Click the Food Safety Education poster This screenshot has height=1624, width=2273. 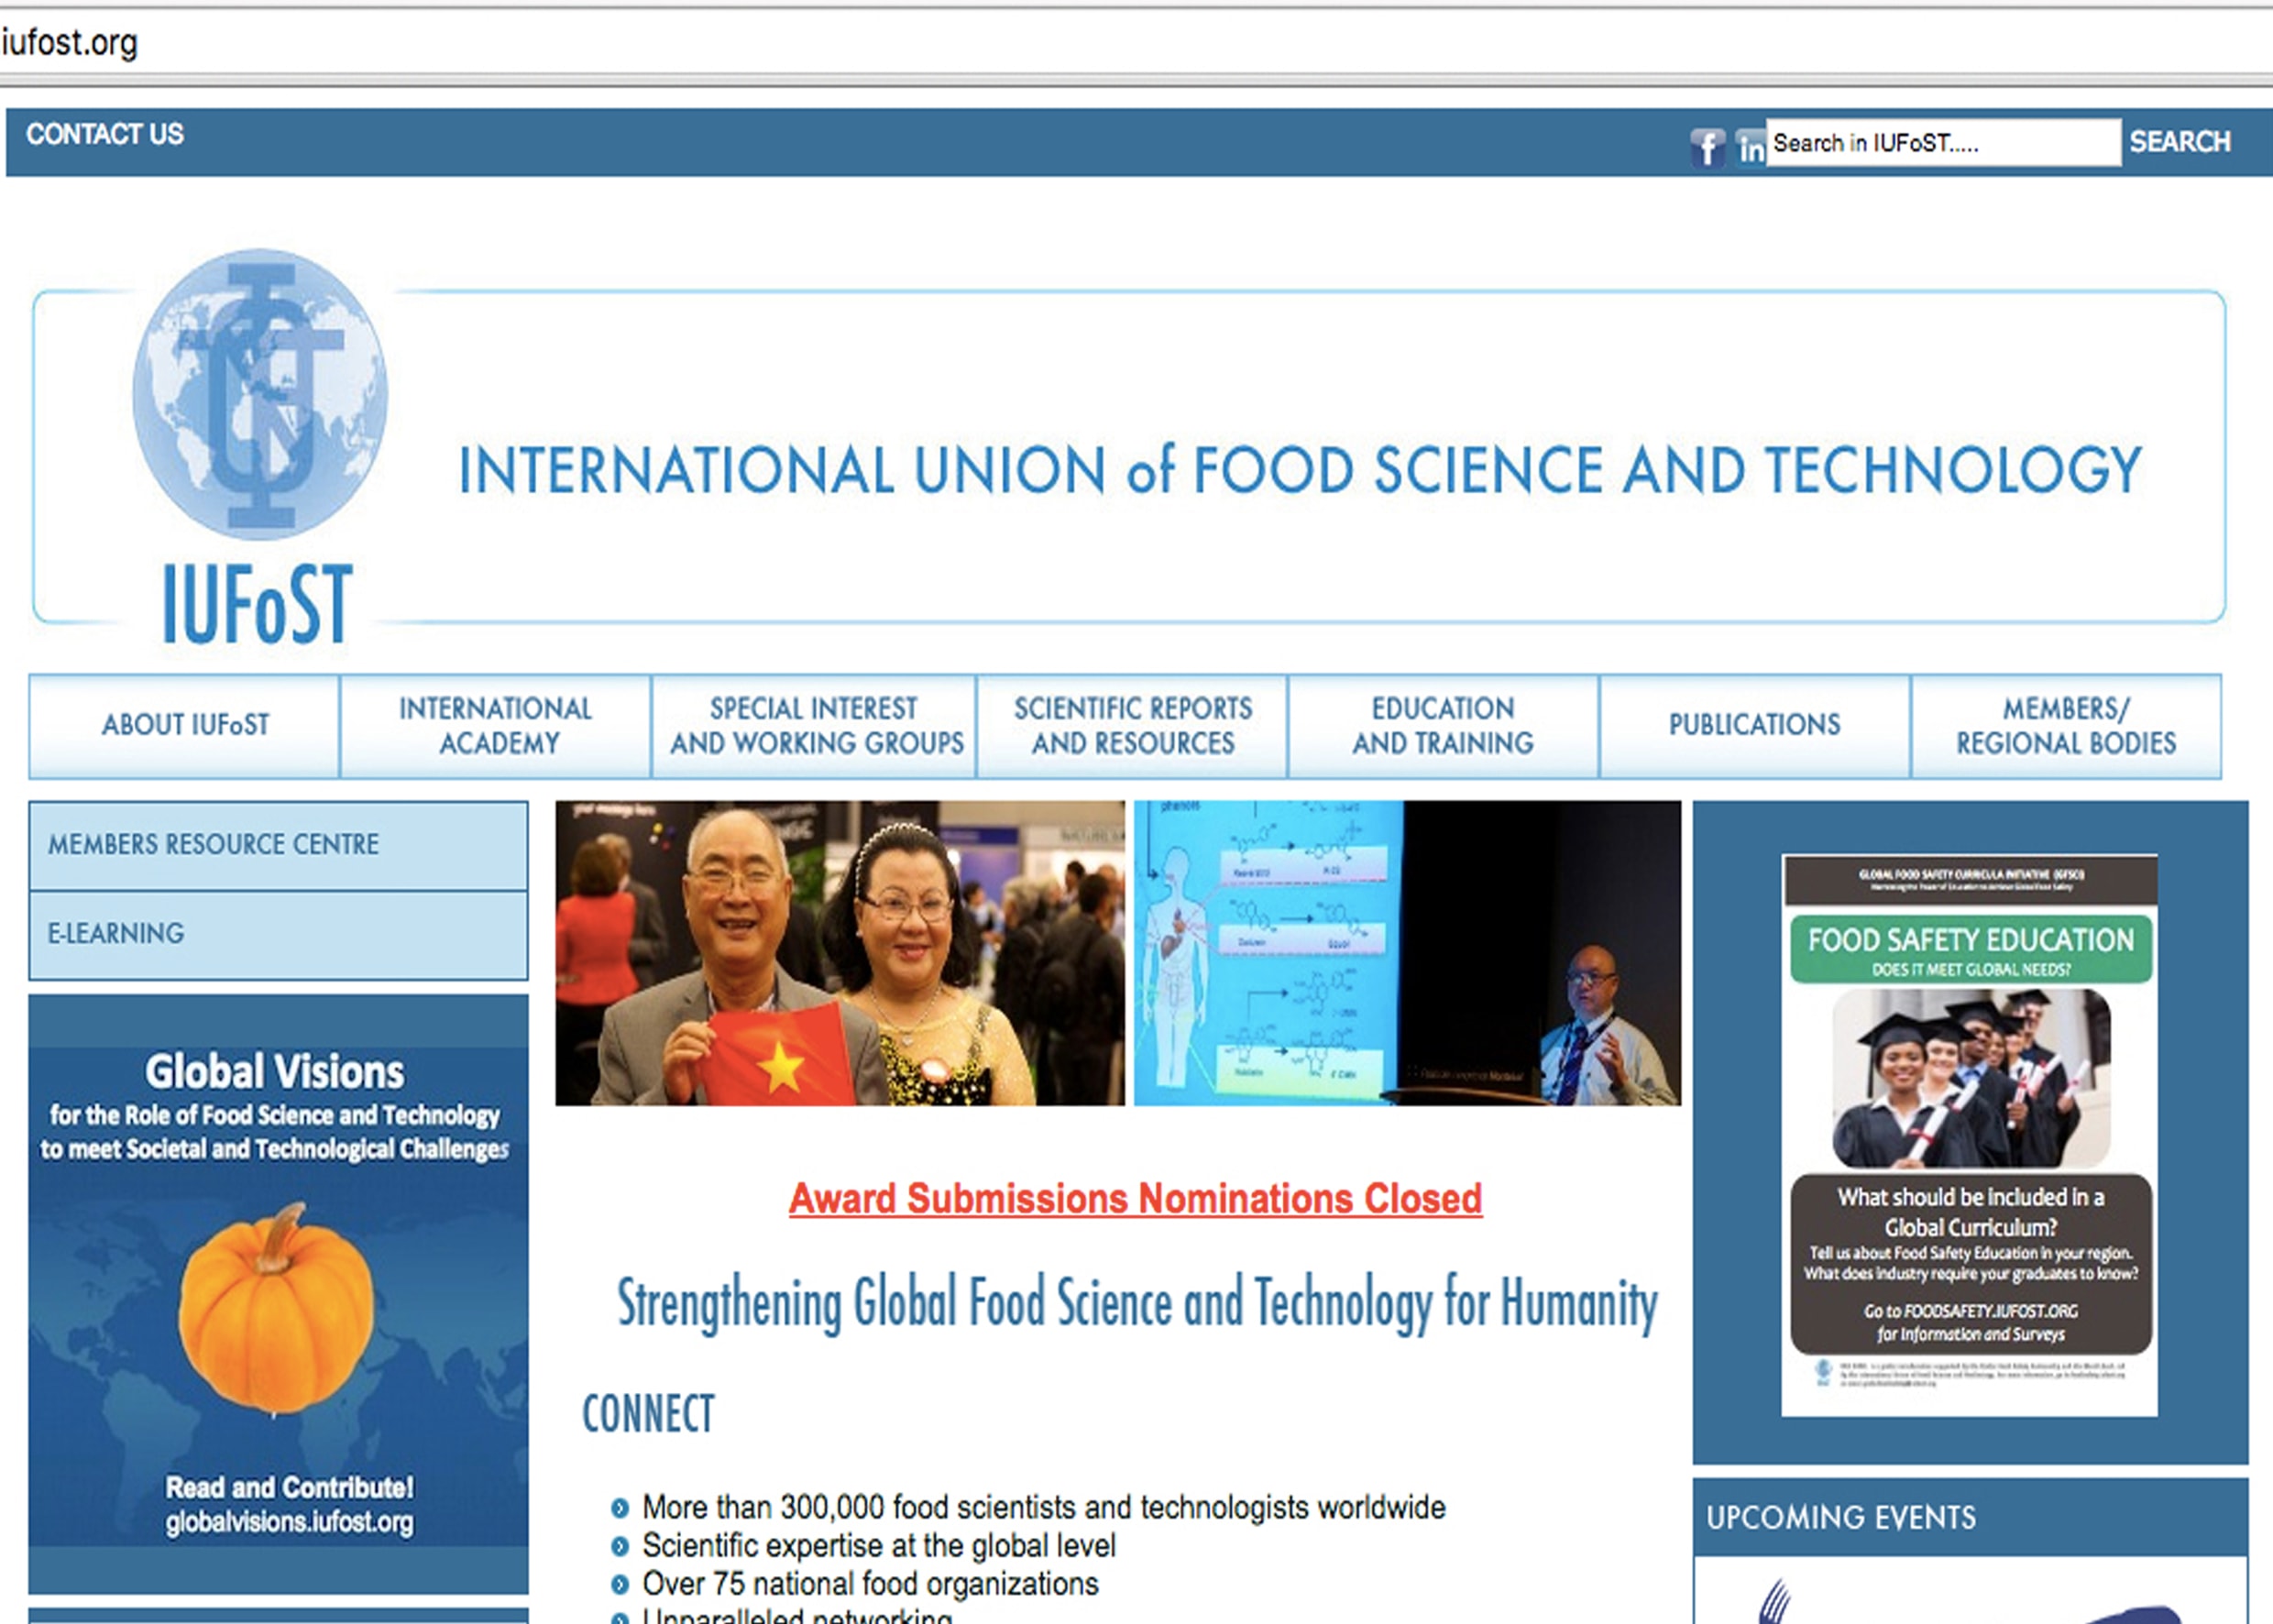(1969, 1135)
